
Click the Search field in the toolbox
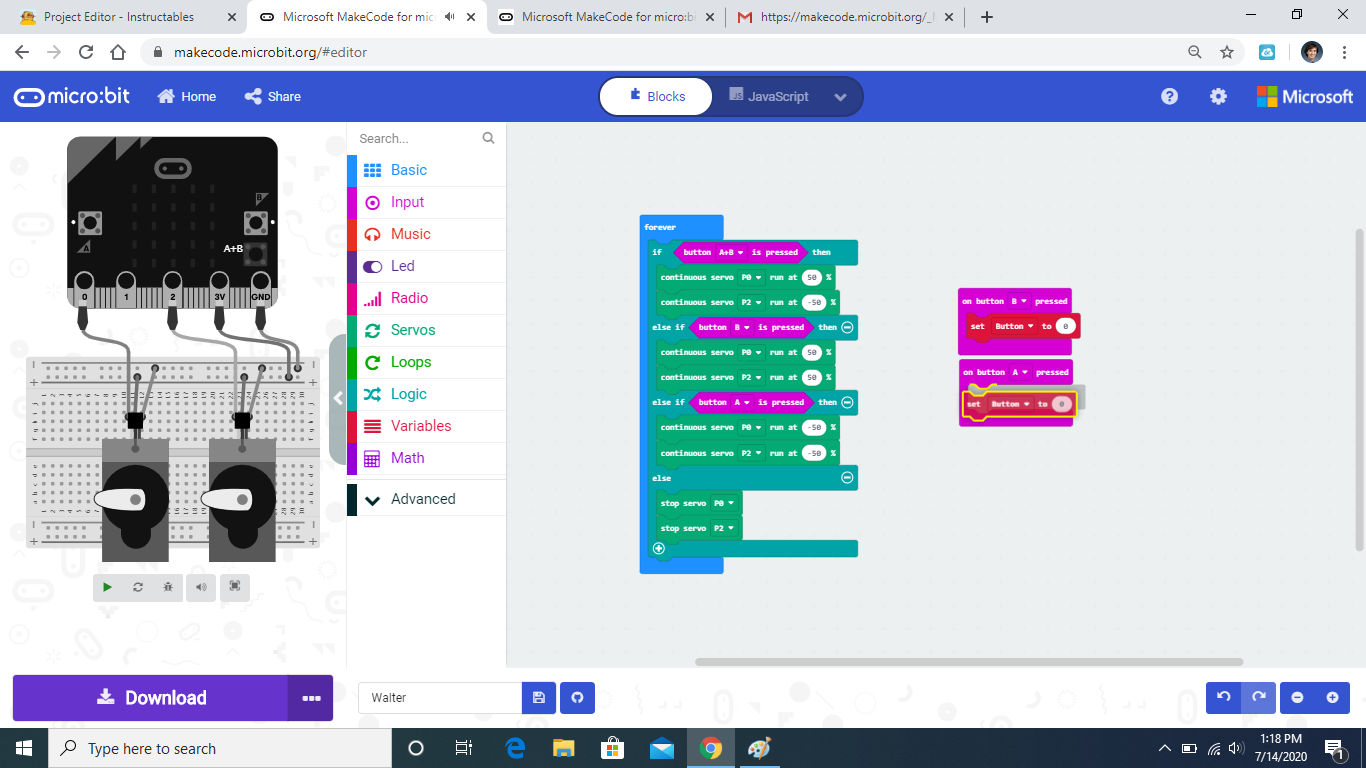pos(419,138)
